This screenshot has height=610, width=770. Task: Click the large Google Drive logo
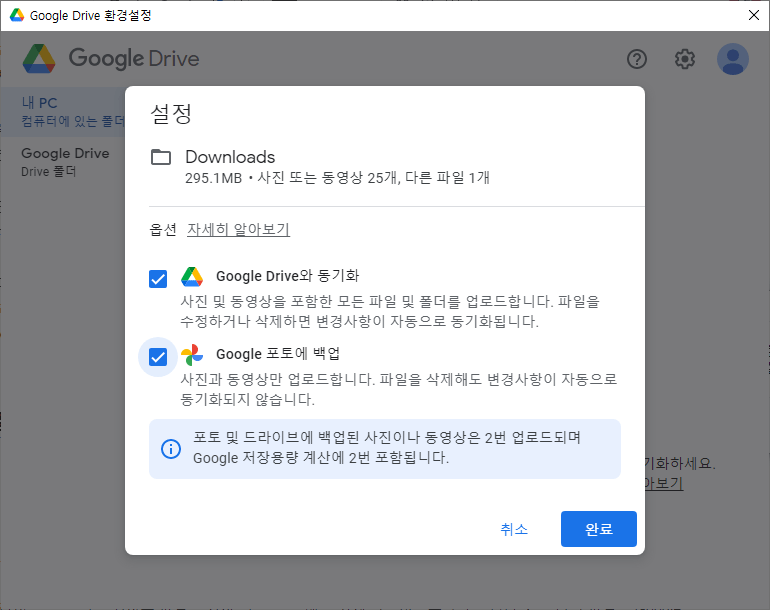(39, 59)
